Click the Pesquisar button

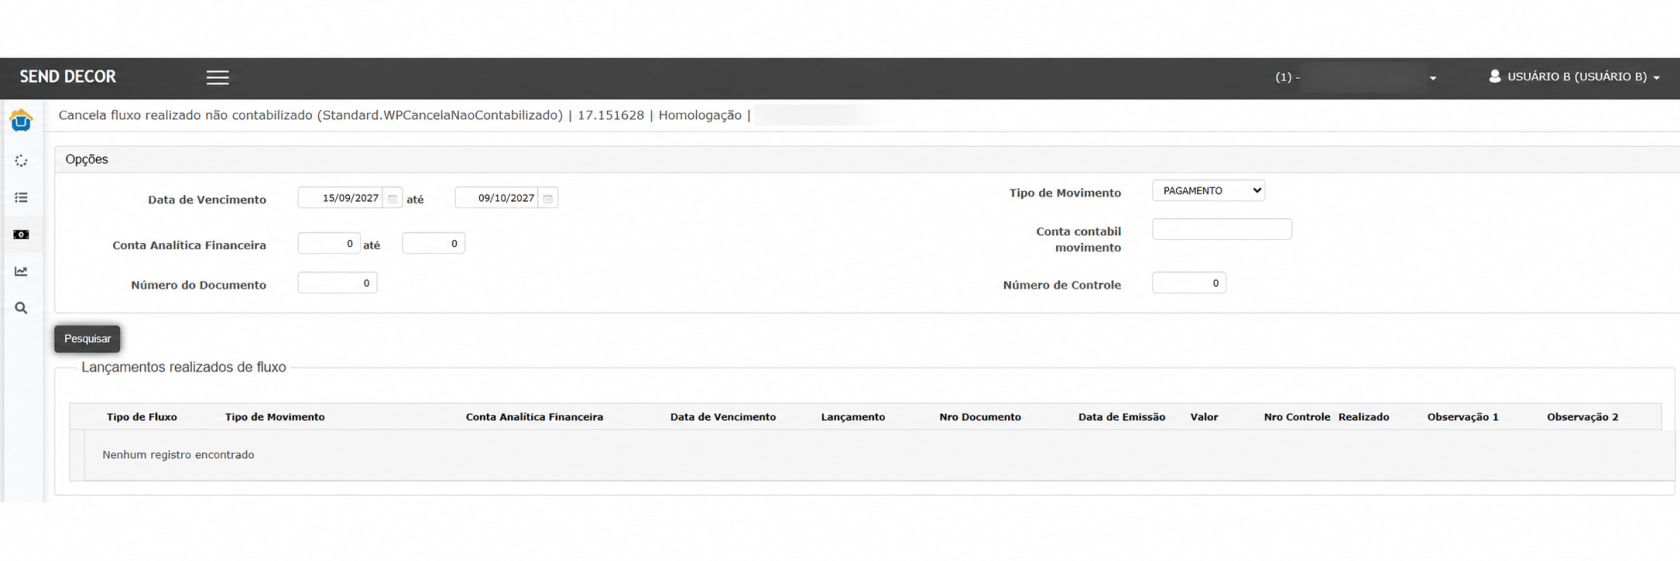(87, 339)
